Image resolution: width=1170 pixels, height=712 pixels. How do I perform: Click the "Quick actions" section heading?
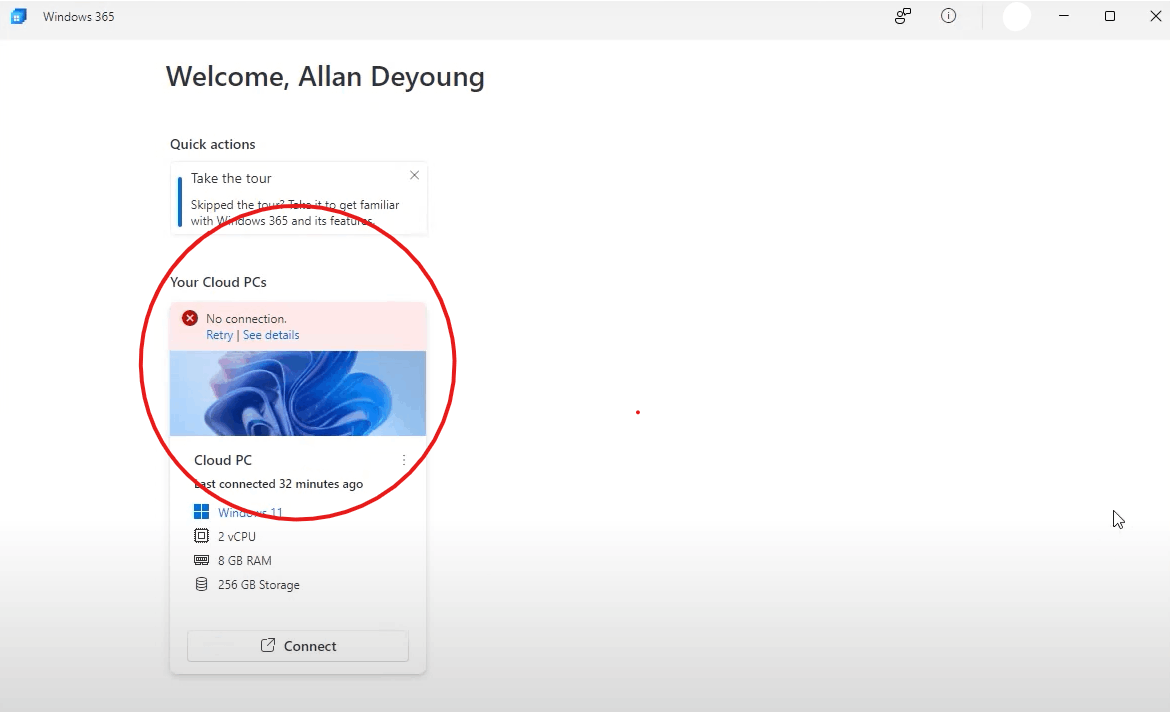(213, 144)
